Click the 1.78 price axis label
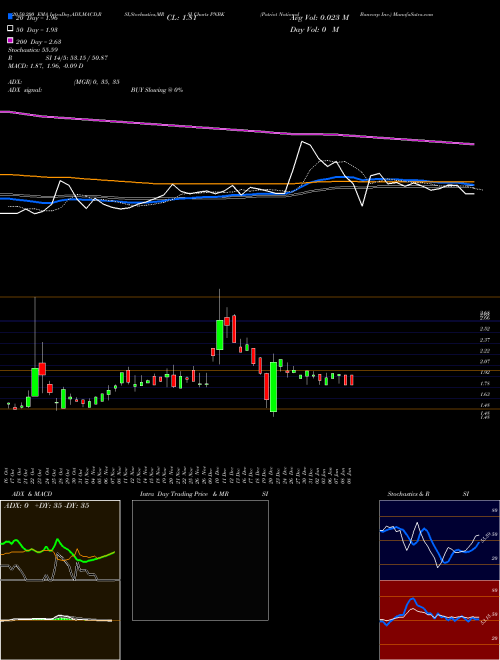Image resolution: width=500 pixels, height=660 pixels. pyautogui.click(x=485, y=383)
